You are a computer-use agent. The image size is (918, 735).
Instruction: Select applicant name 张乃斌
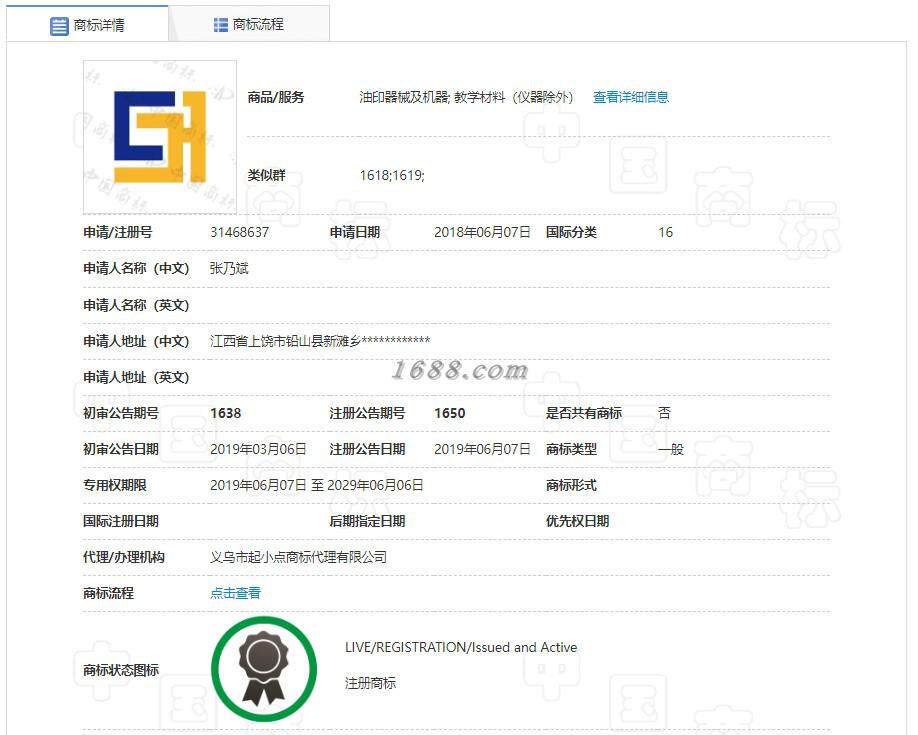click(x=229, y=268)
